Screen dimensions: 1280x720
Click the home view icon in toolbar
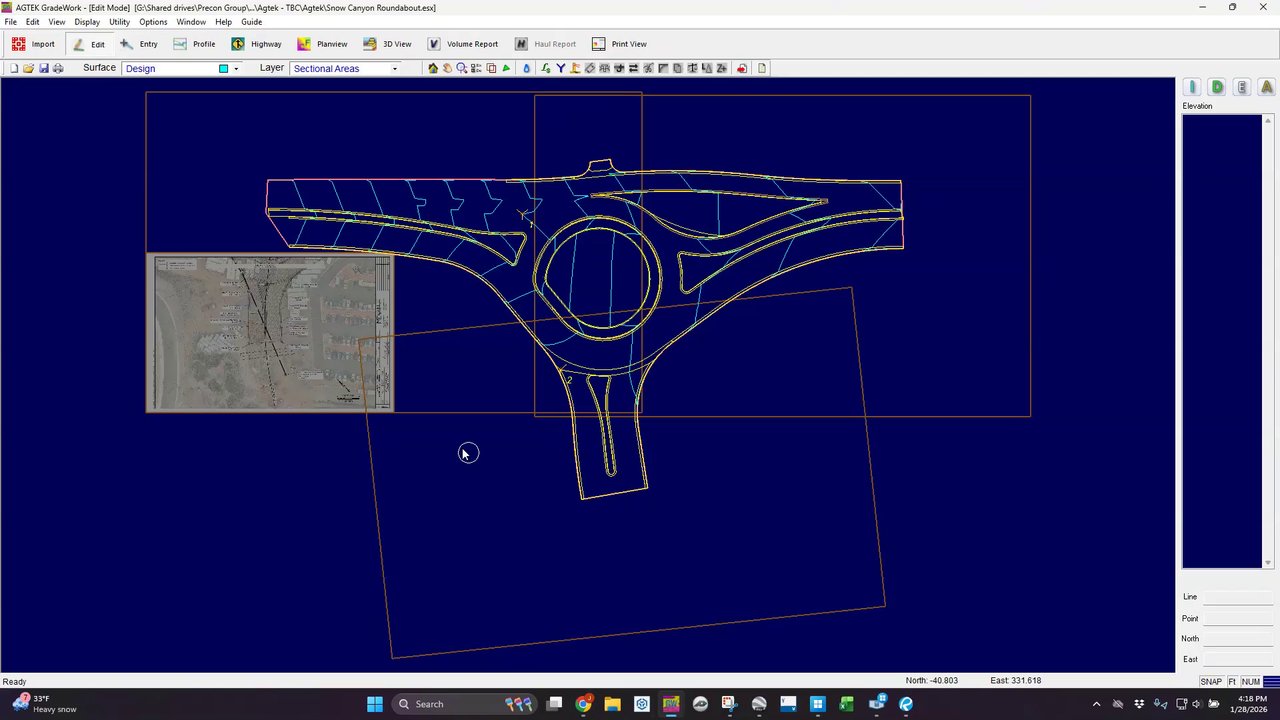(433, 68)
